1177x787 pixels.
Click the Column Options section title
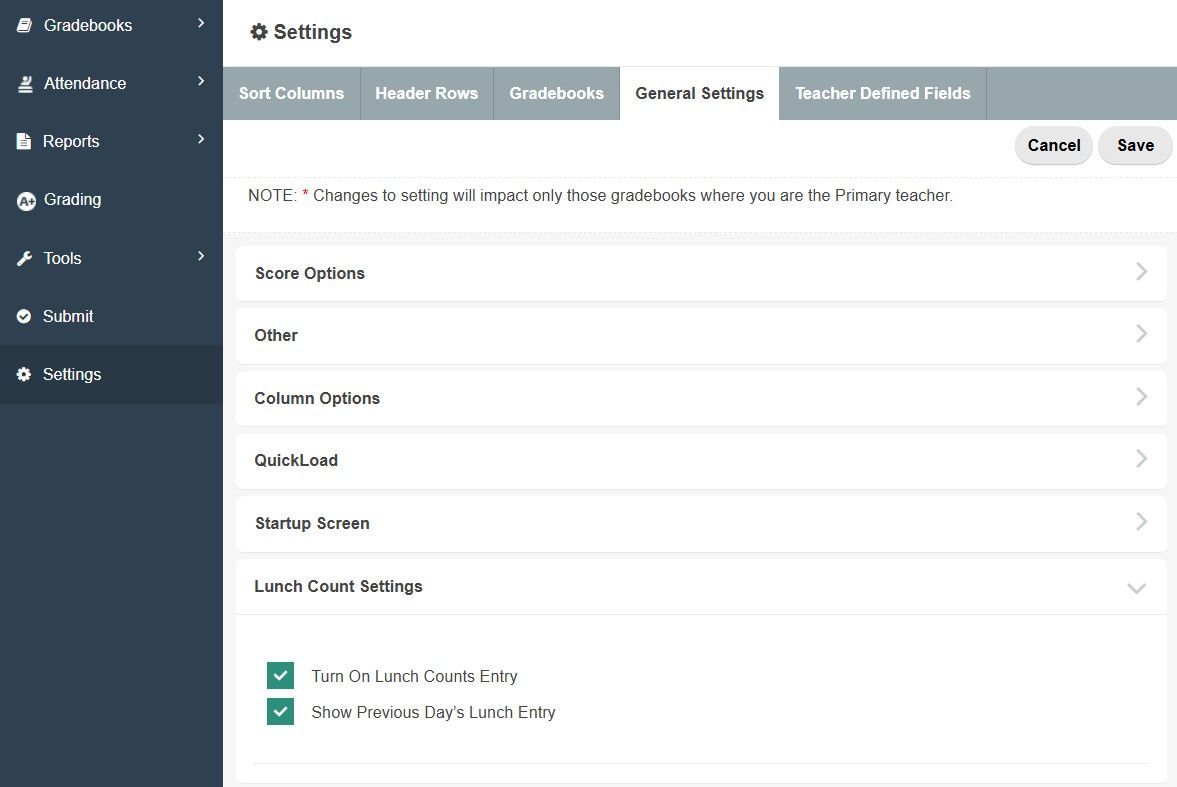coord(317,398)
